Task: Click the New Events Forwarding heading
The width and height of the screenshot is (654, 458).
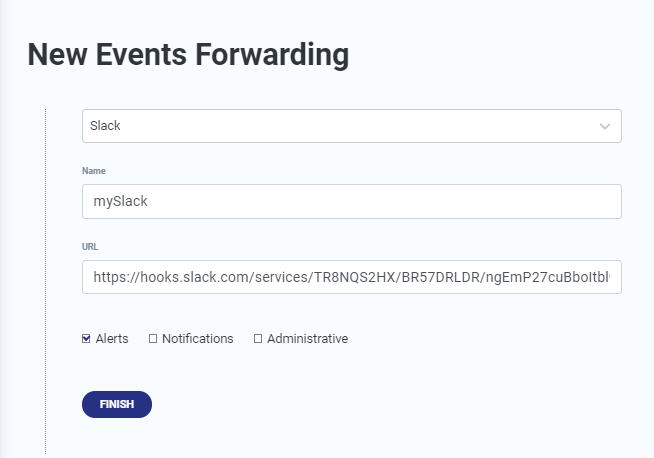Action: click(x=188, y=55)
